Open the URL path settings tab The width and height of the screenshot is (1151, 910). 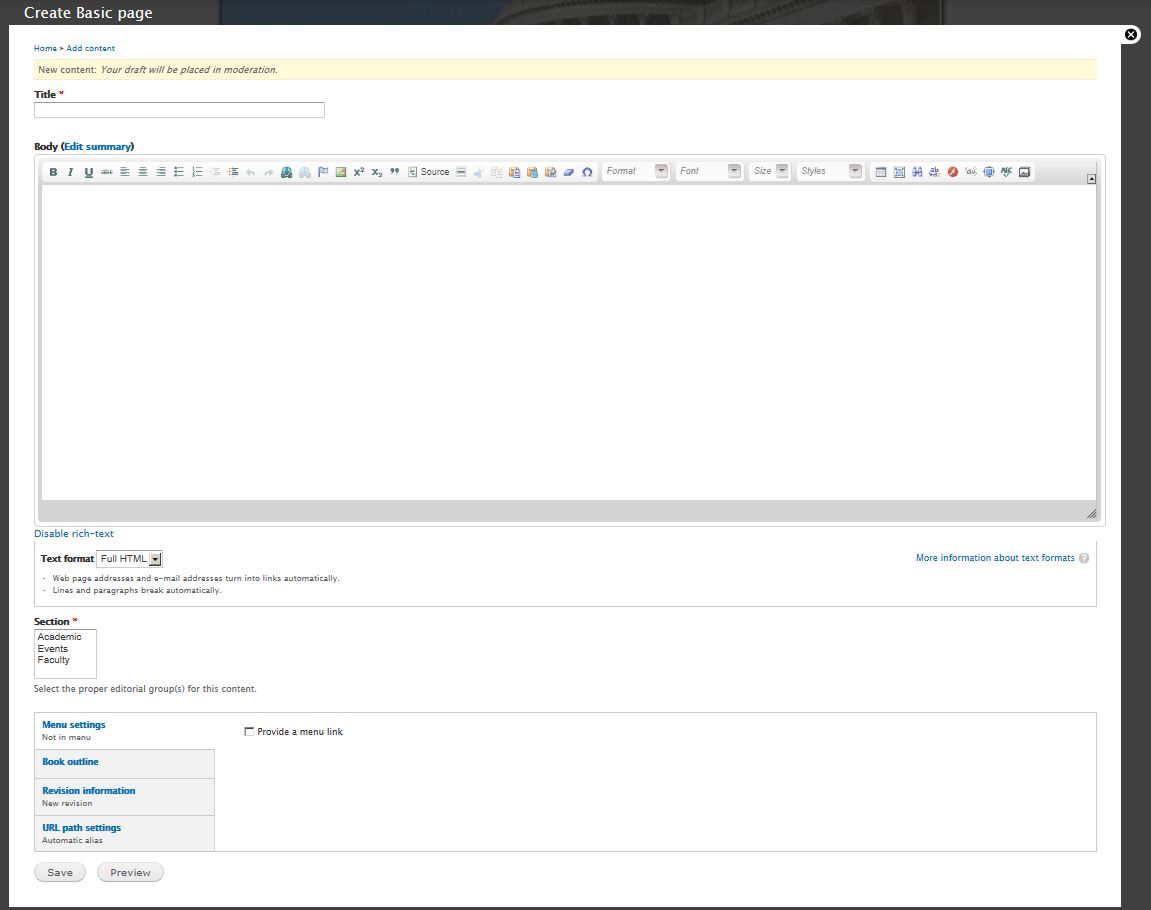tap(81, 828)
